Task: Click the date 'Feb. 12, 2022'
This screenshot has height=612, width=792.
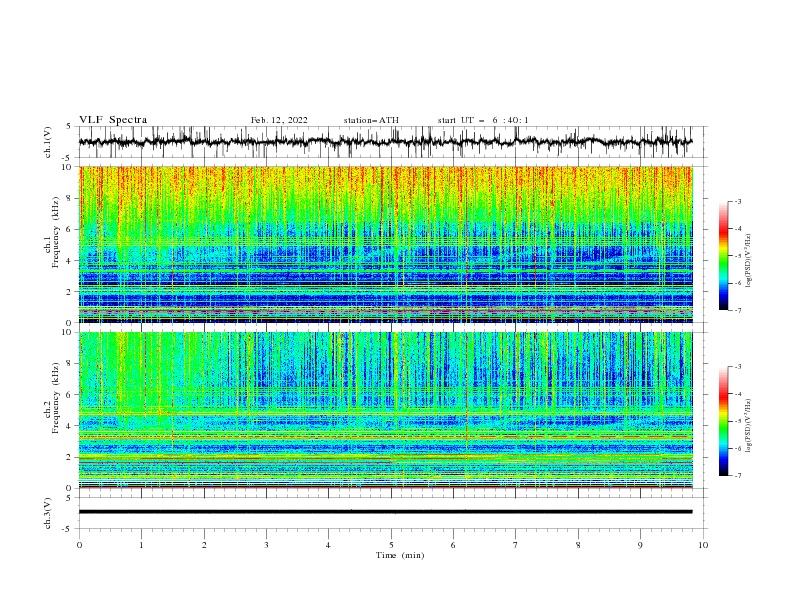Action: point(279,120)
